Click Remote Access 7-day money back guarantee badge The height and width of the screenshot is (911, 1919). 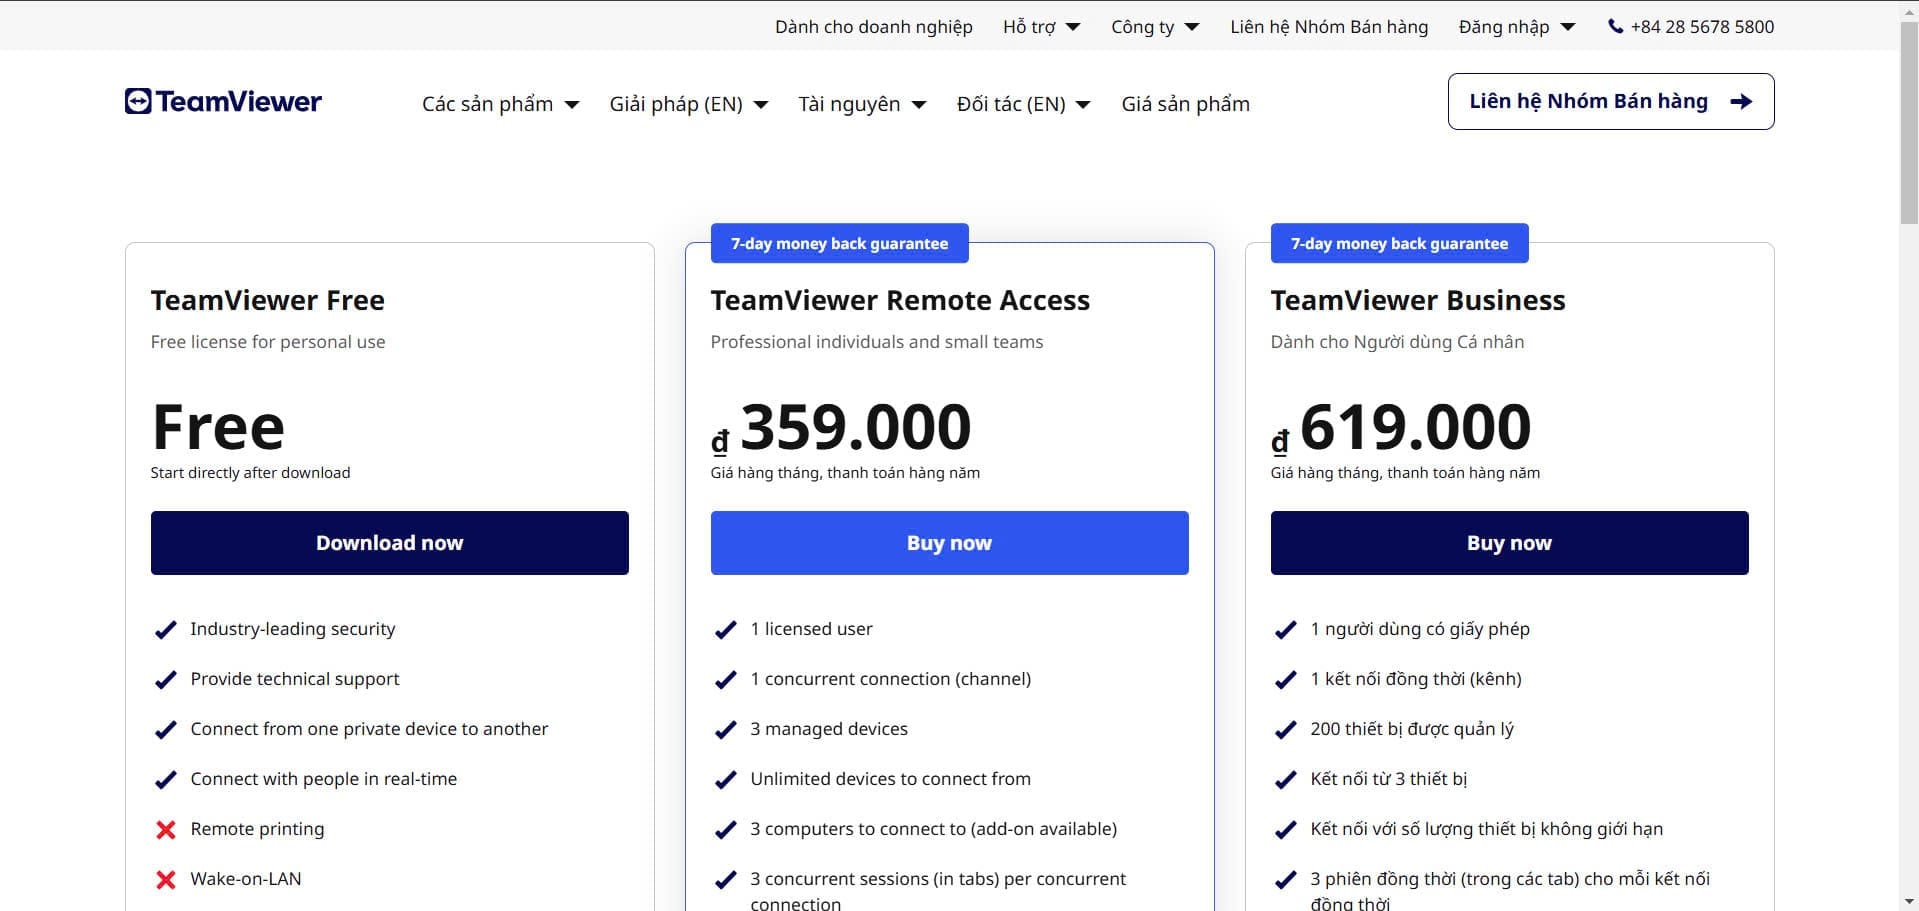click(x=840, y=243)
